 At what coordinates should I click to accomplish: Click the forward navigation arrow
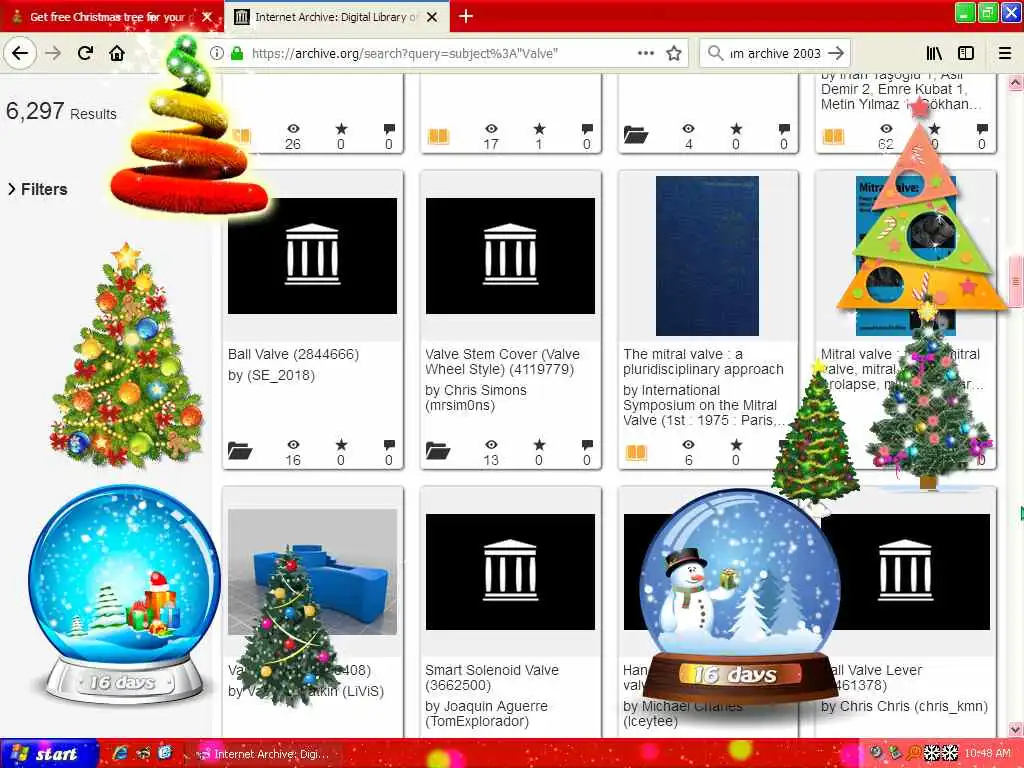pyautogui.click(x=53, y=53)
